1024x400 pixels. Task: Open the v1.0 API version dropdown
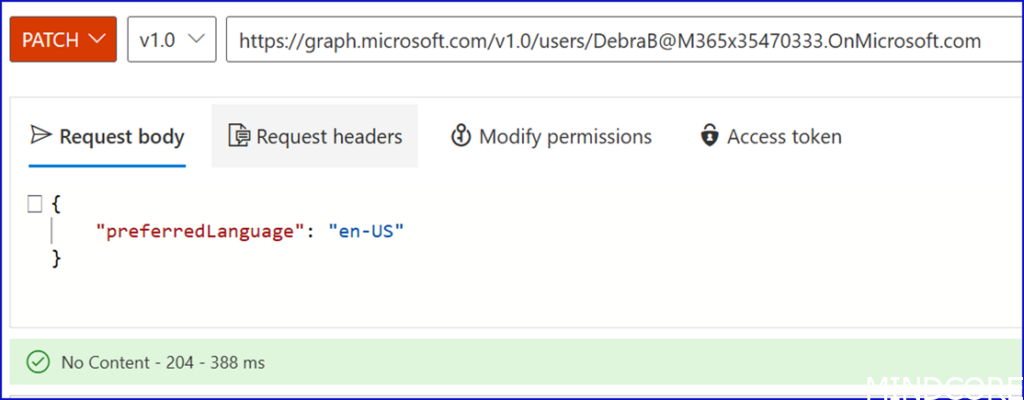(x=172, y=39)
